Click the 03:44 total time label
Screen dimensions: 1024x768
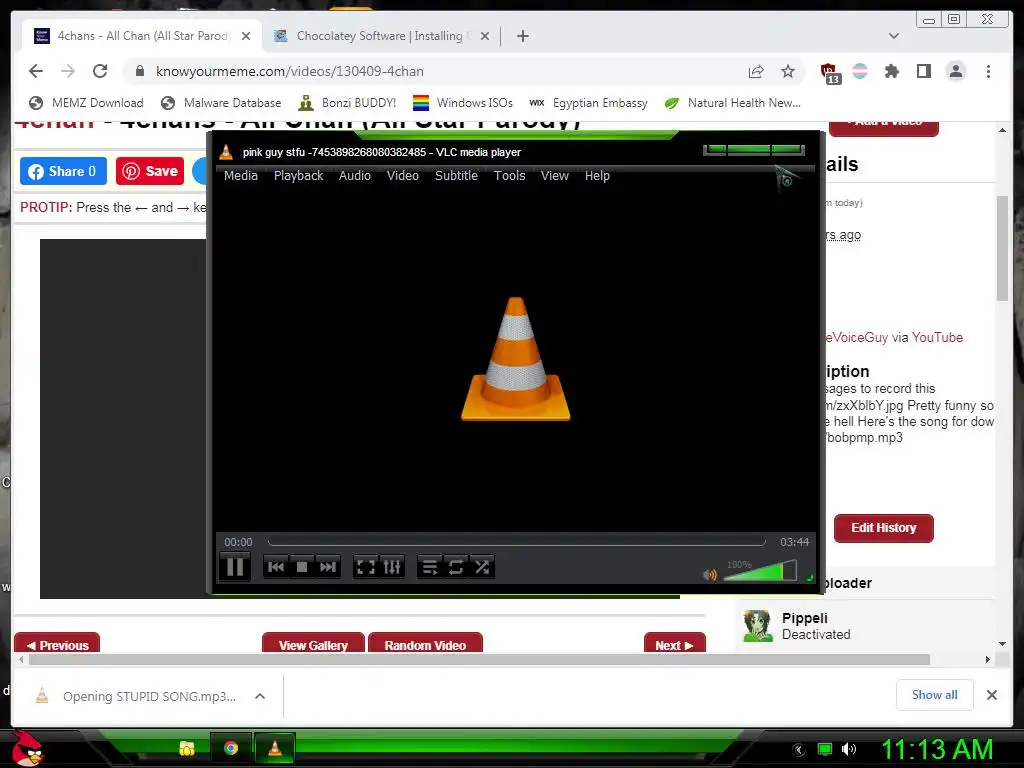coord(794,542)
